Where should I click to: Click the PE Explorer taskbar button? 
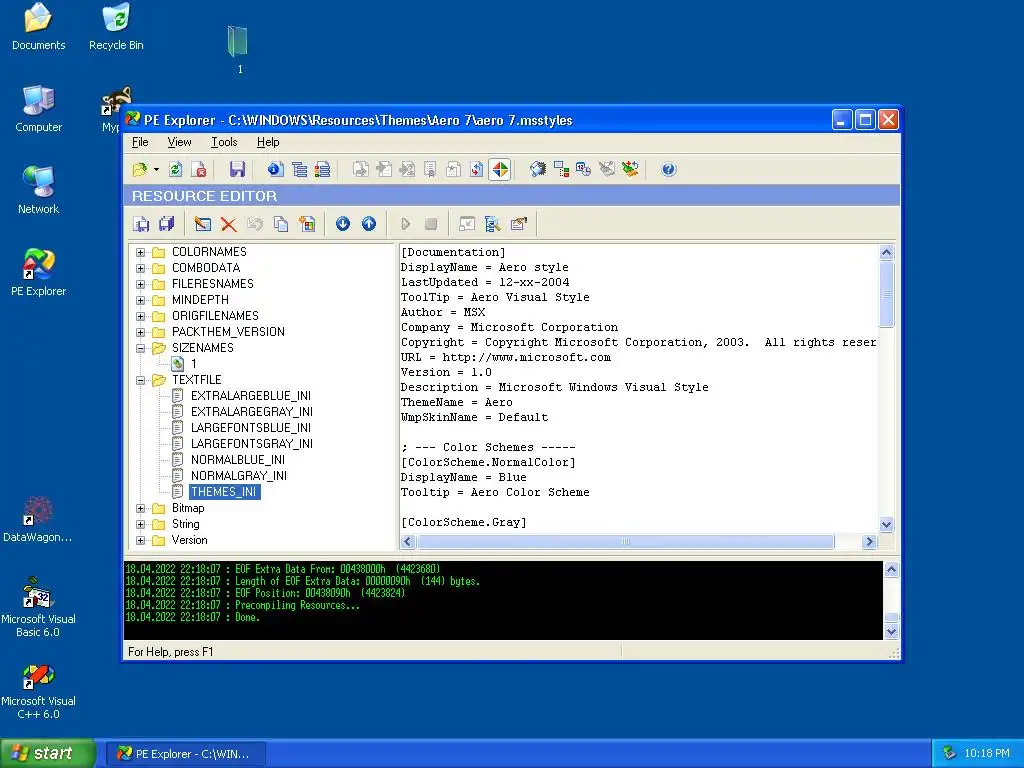pyautogui.click(x=185, y=754)
